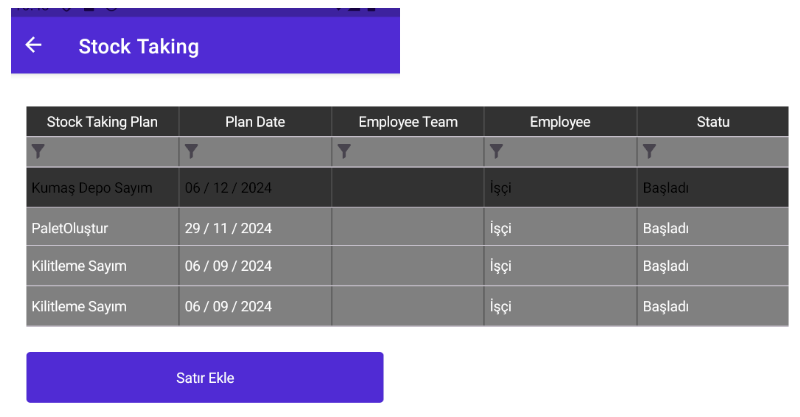Open the filter for Stock Taking Plan column
This screenshot has width=800, height=417.
38,151
